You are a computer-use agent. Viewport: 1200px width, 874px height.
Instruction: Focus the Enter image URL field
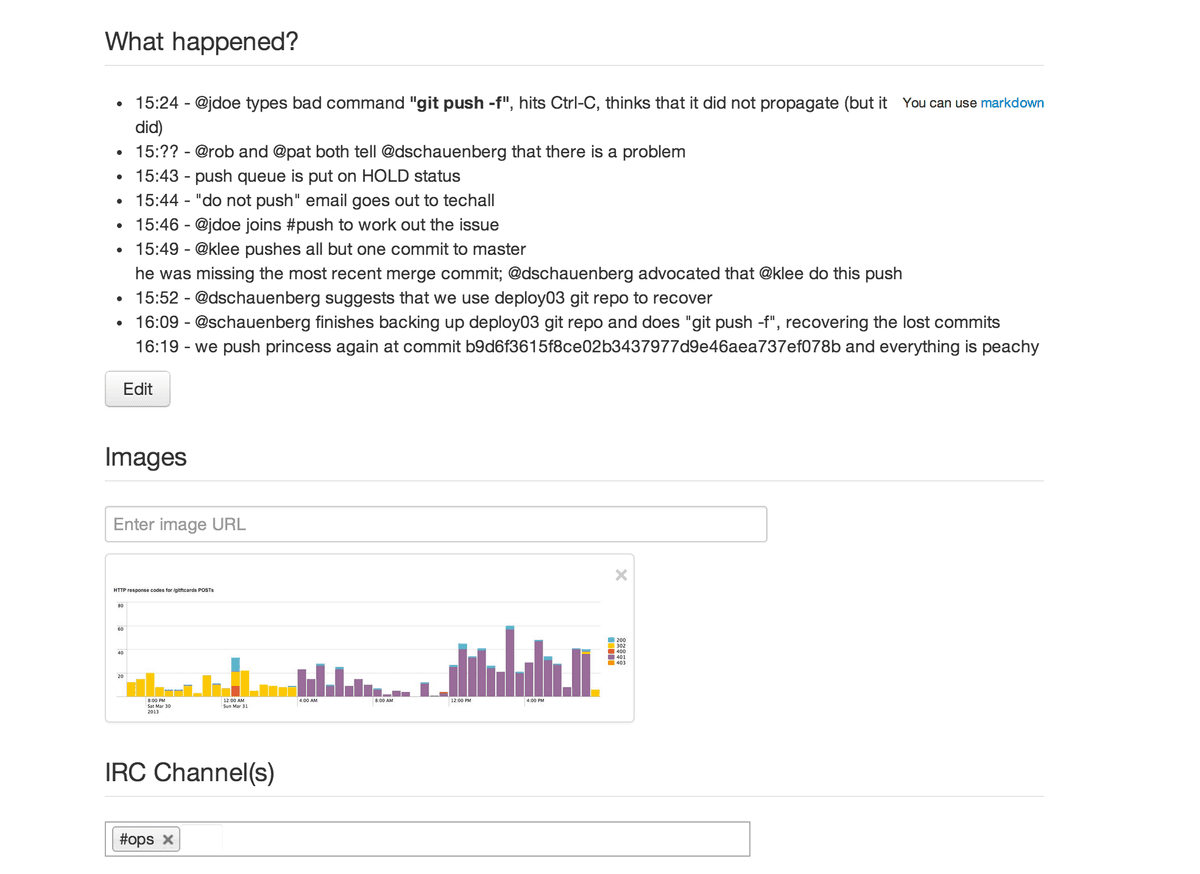pos(436,524)
